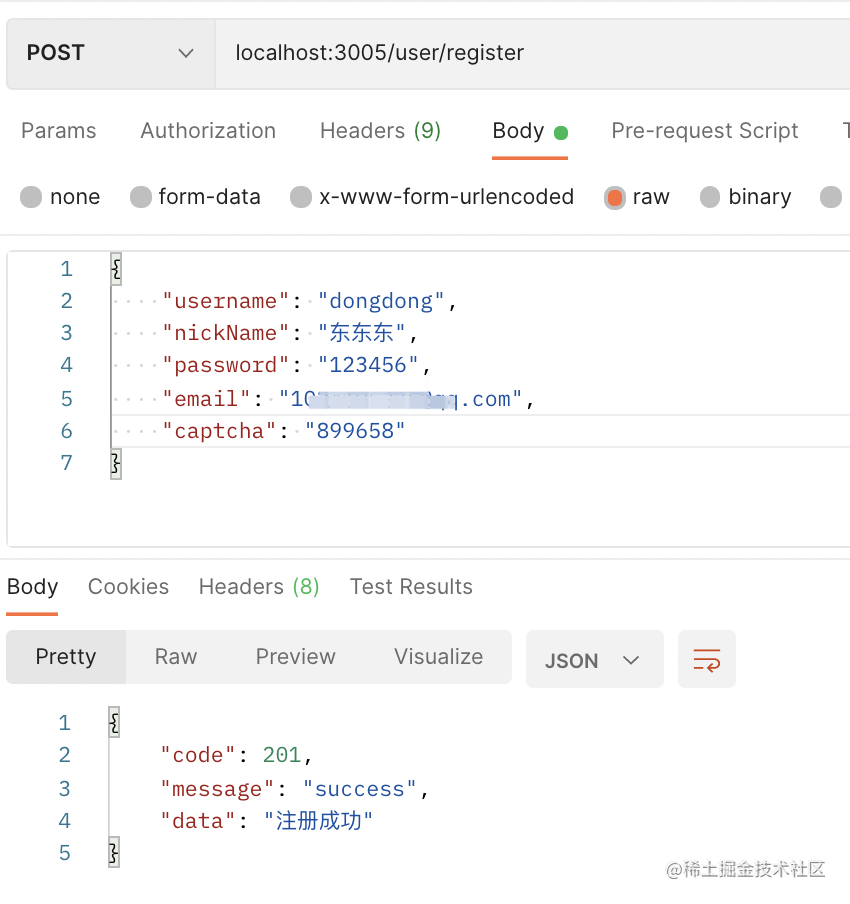This screenshot has height=904, width=850.
Task: Open the Authorization tab
Action: tap(208, 131)
